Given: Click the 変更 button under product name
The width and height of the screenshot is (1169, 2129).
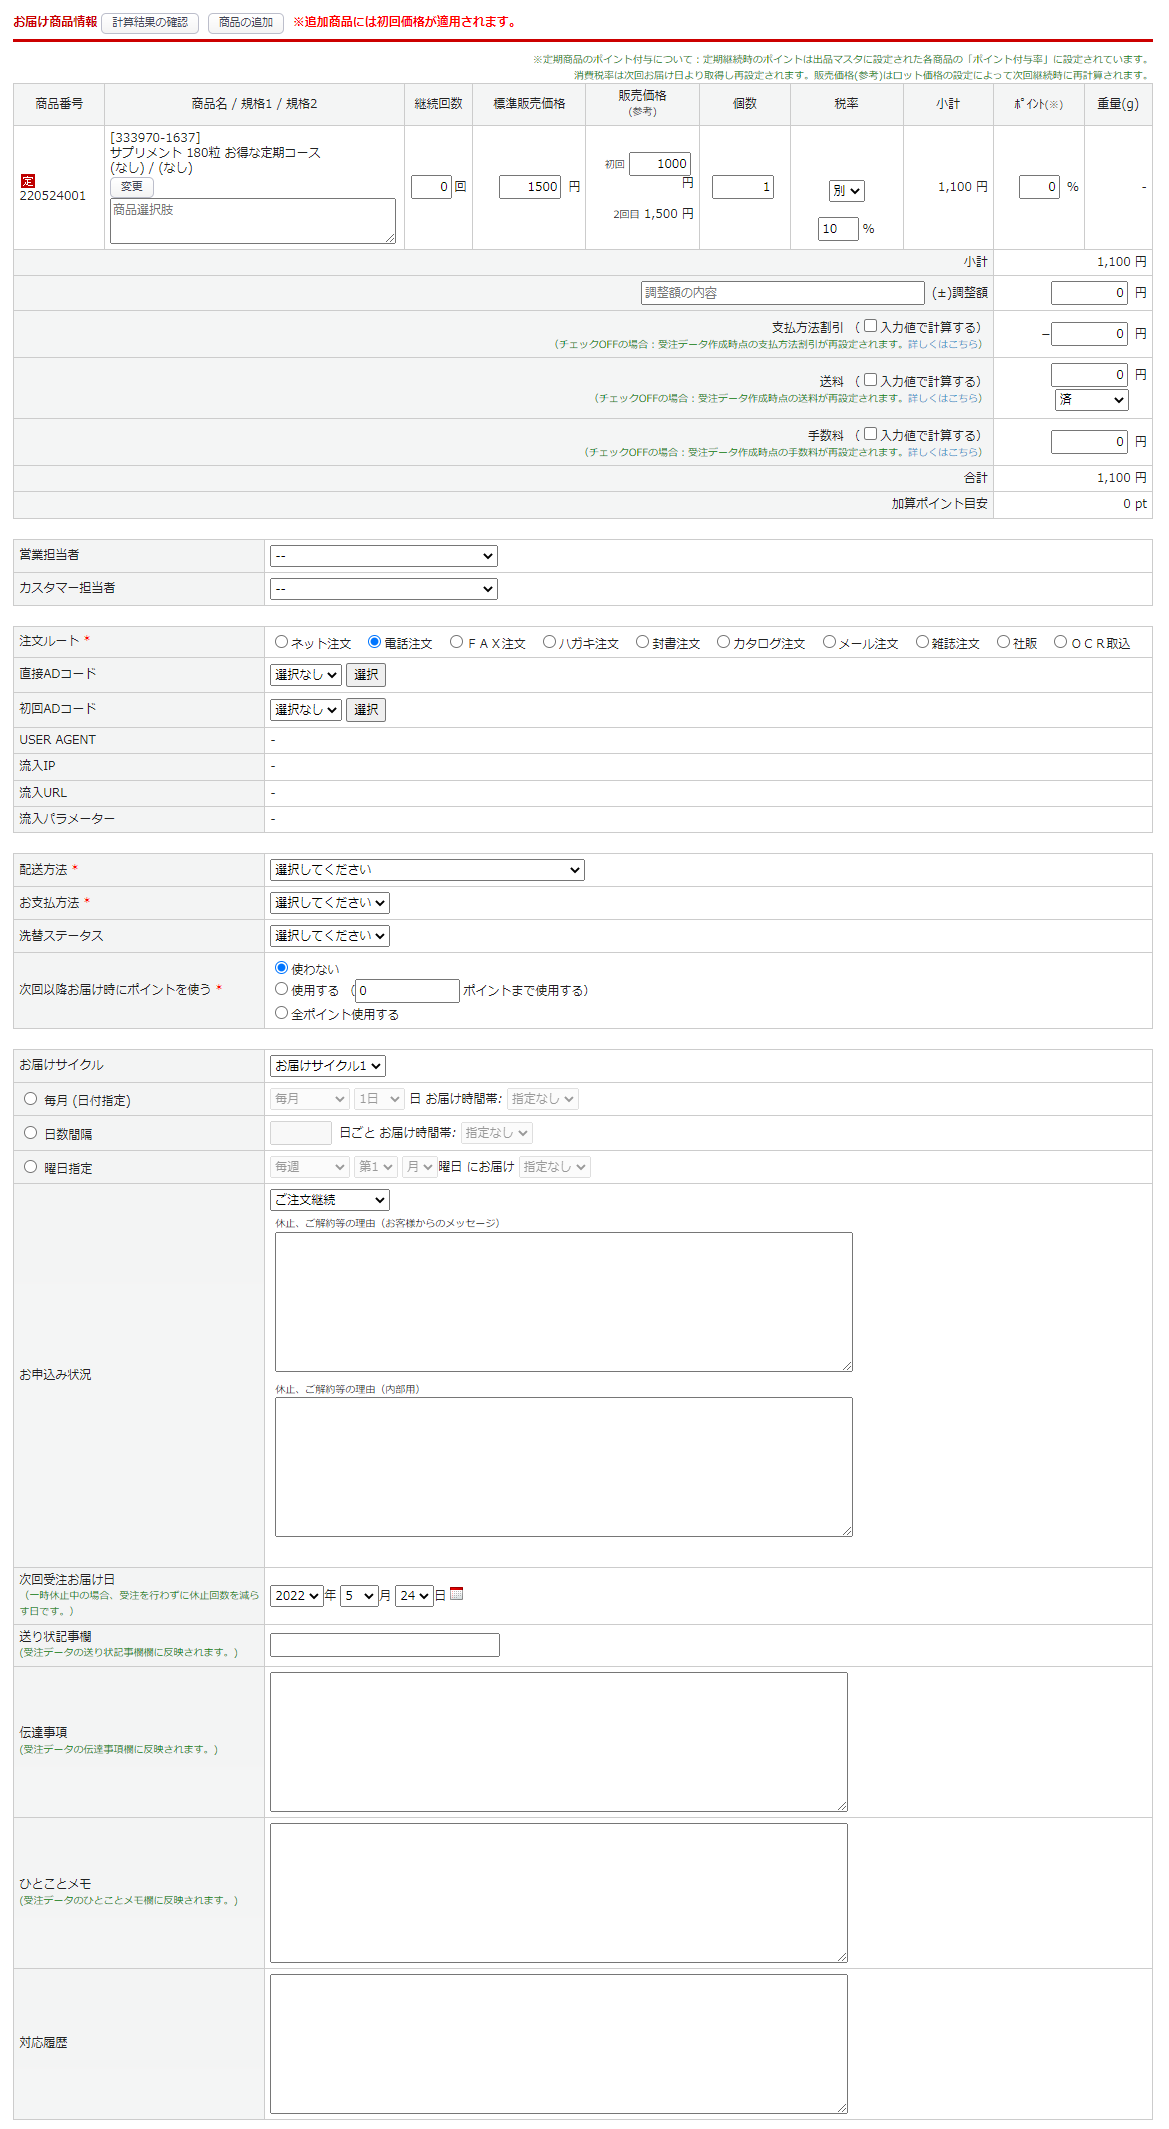Looking at the screenshot, I should point(132,187).
